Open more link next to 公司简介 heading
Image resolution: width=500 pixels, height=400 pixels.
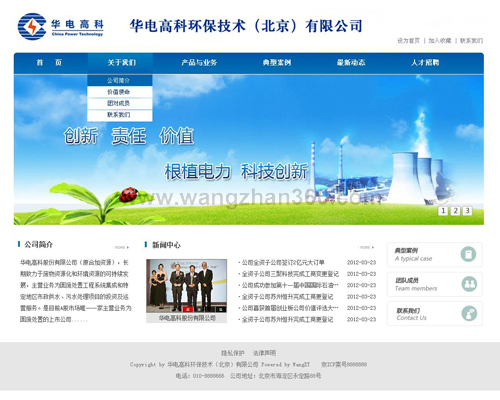[121, 247]
